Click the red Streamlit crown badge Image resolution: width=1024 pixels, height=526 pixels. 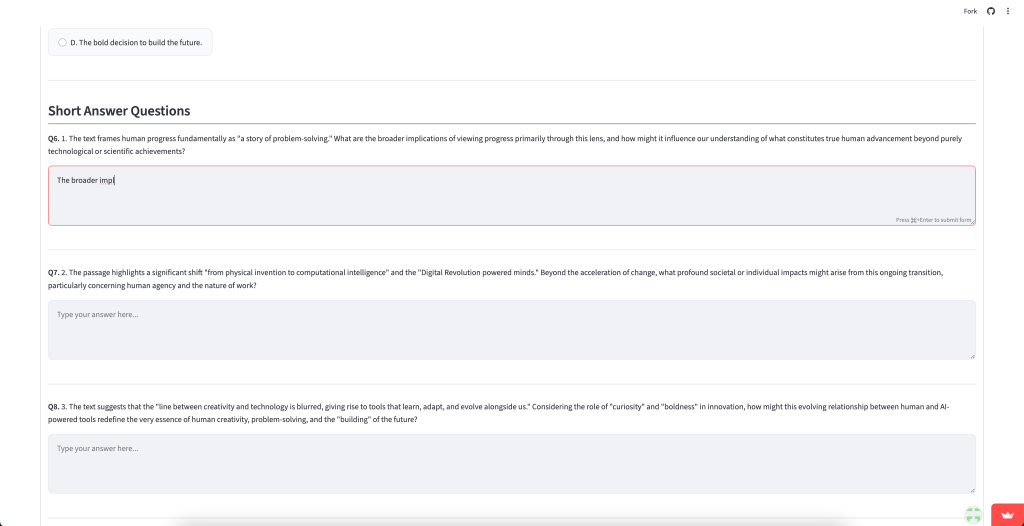coord(1005,514)
